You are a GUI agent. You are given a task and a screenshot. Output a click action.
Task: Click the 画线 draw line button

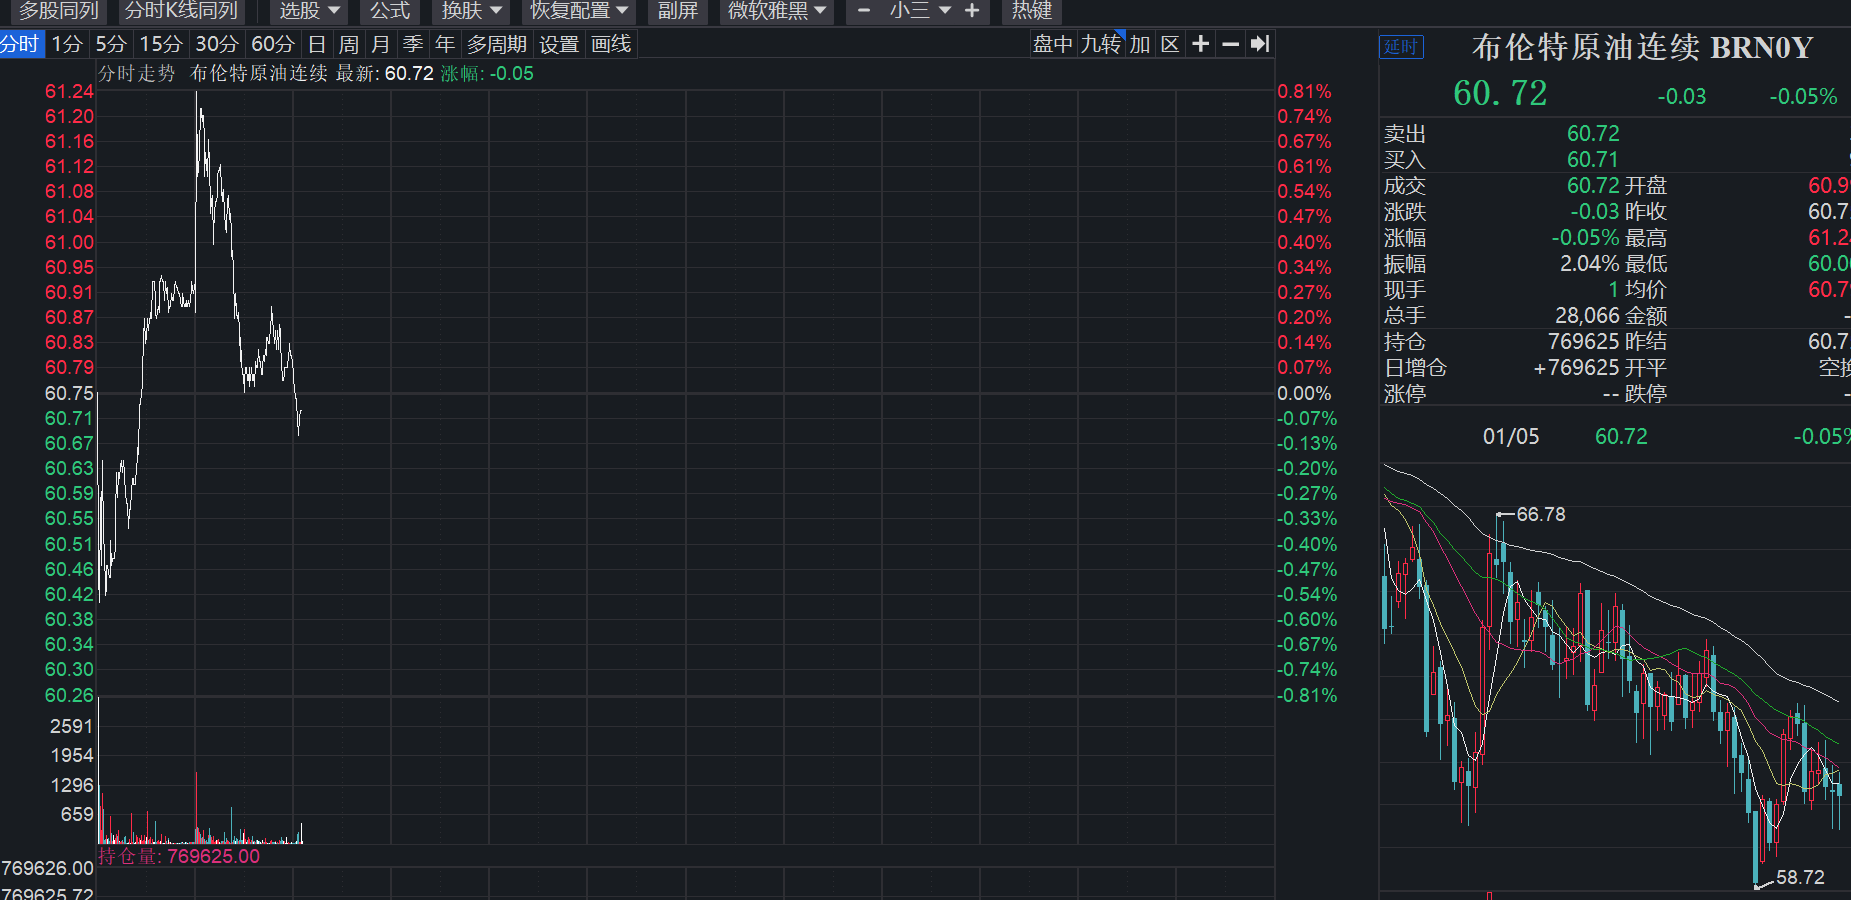pos(611,44)
